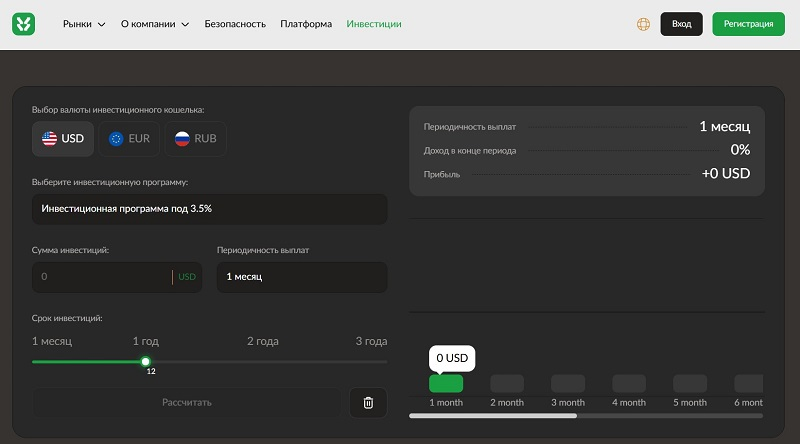Click the horizontal chart scrollbar

pyautogui.click(x=493, y=415)
